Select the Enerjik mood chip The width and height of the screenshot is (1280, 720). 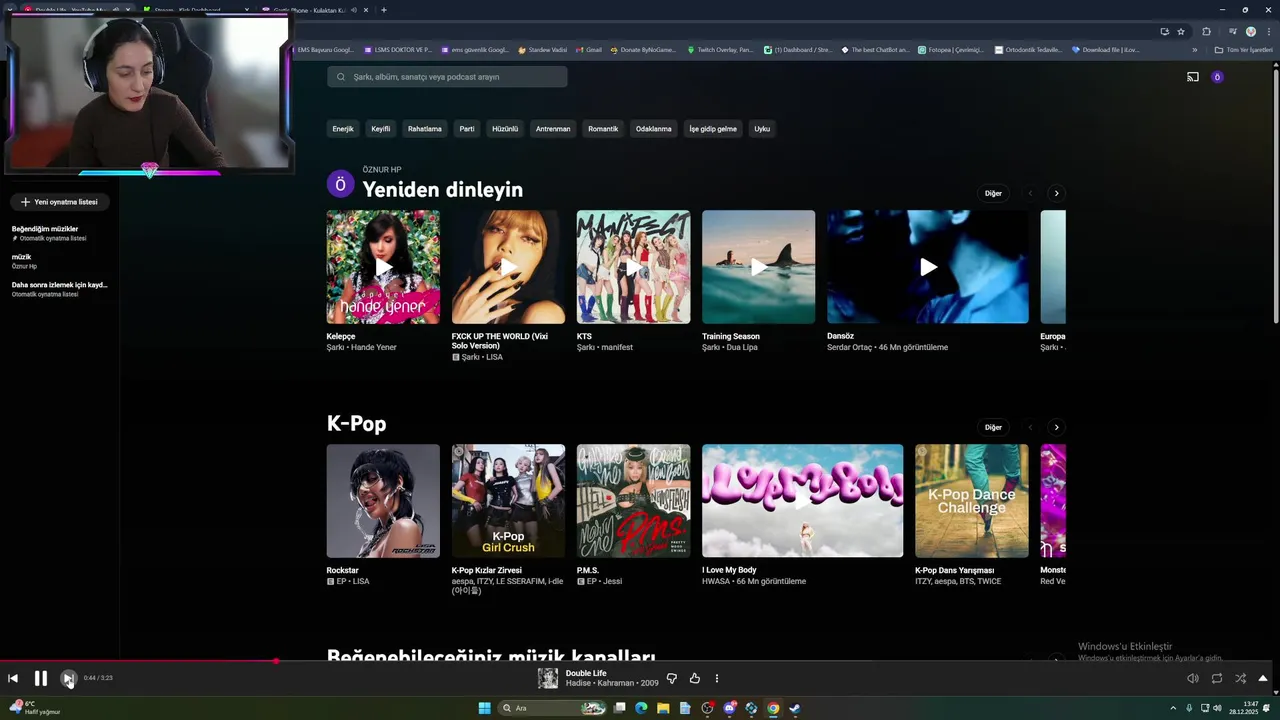click(x=343, y=129)
